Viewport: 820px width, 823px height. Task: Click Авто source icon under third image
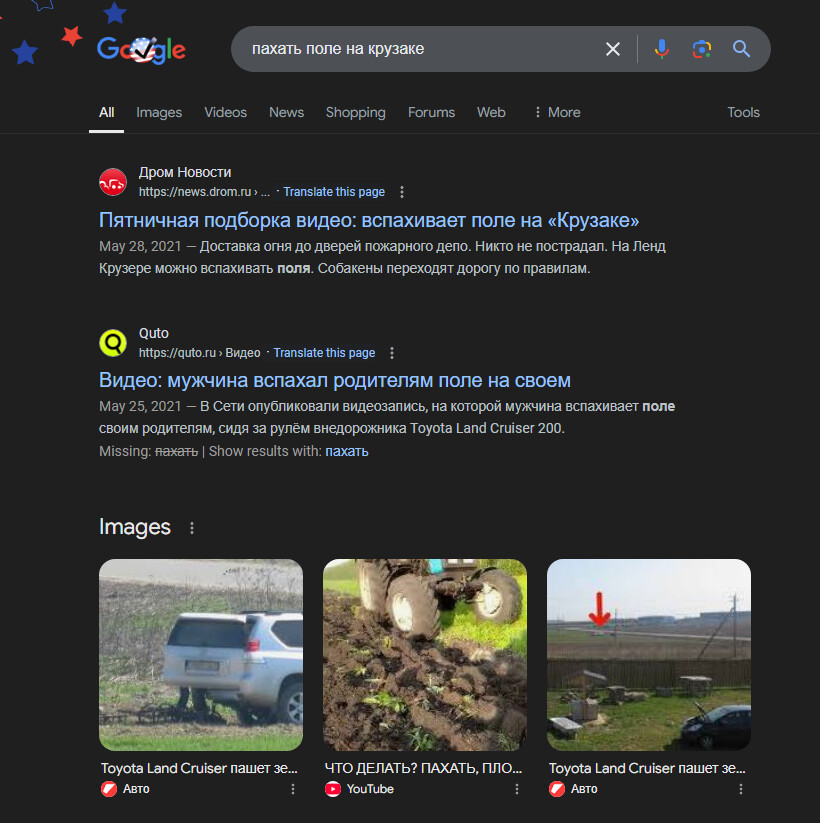tap(557, 789)
